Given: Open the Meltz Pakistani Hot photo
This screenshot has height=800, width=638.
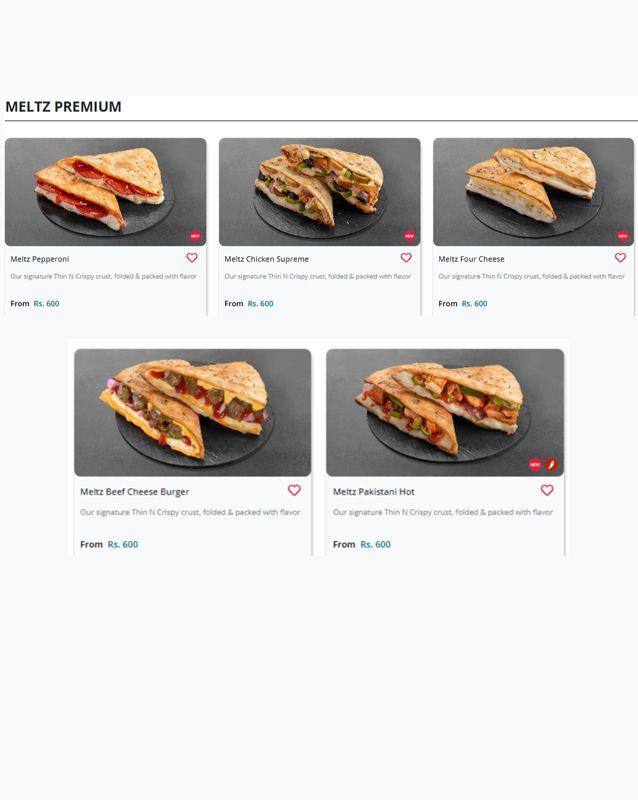Looking at the screenshot, I should coord(445,412).
